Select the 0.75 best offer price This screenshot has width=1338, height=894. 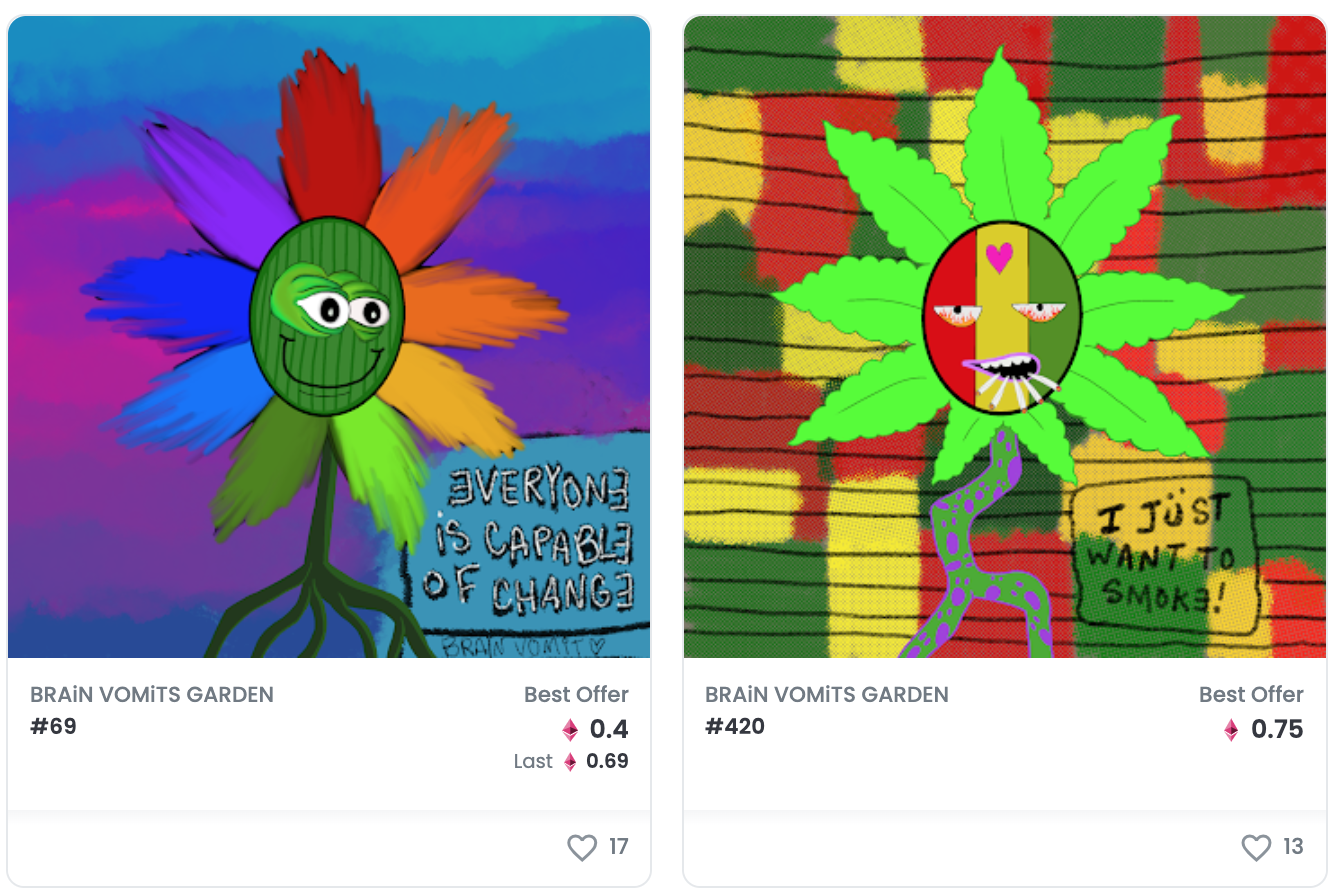tap(1277, 730)
